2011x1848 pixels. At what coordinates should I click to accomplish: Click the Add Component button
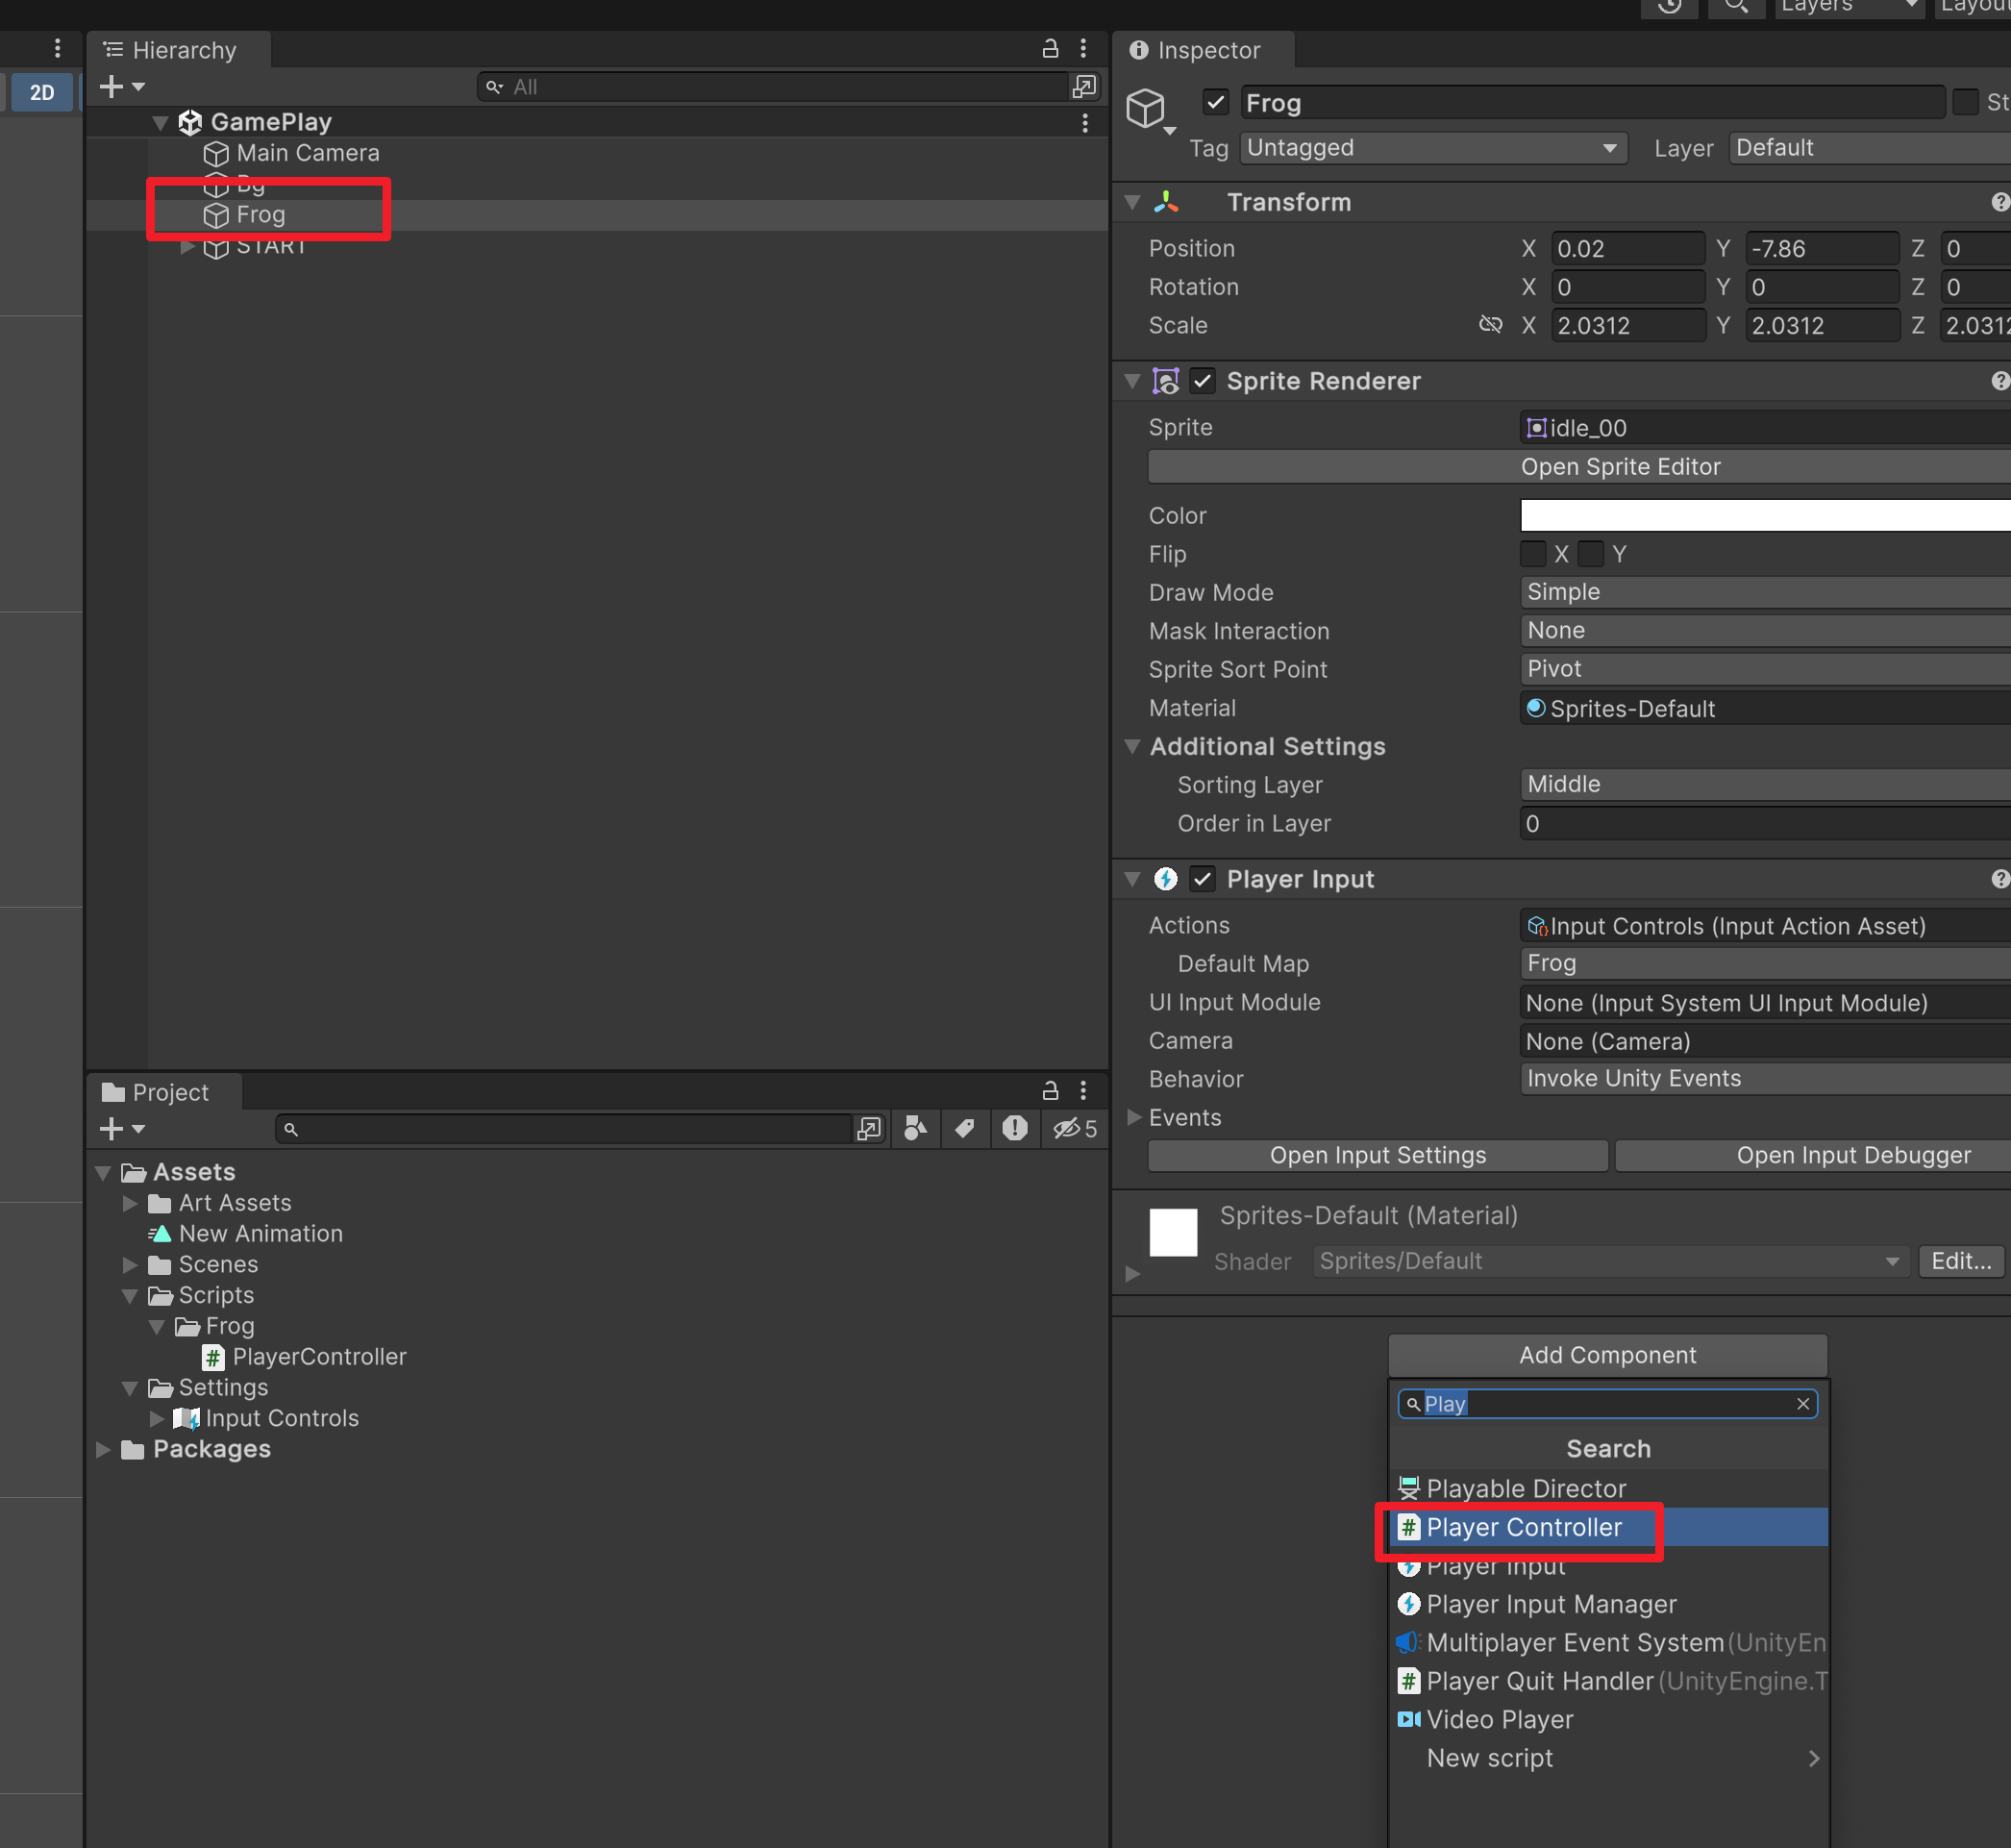coord(1608,1355)
